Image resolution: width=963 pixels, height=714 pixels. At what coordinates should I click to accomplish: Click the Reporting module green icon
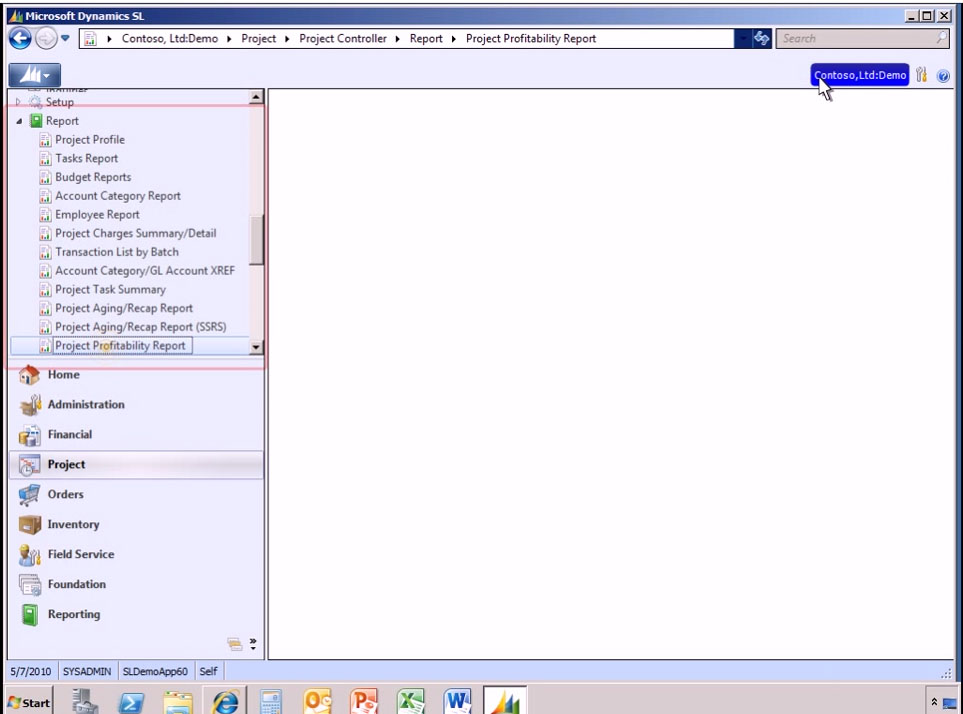coord(29,615)
